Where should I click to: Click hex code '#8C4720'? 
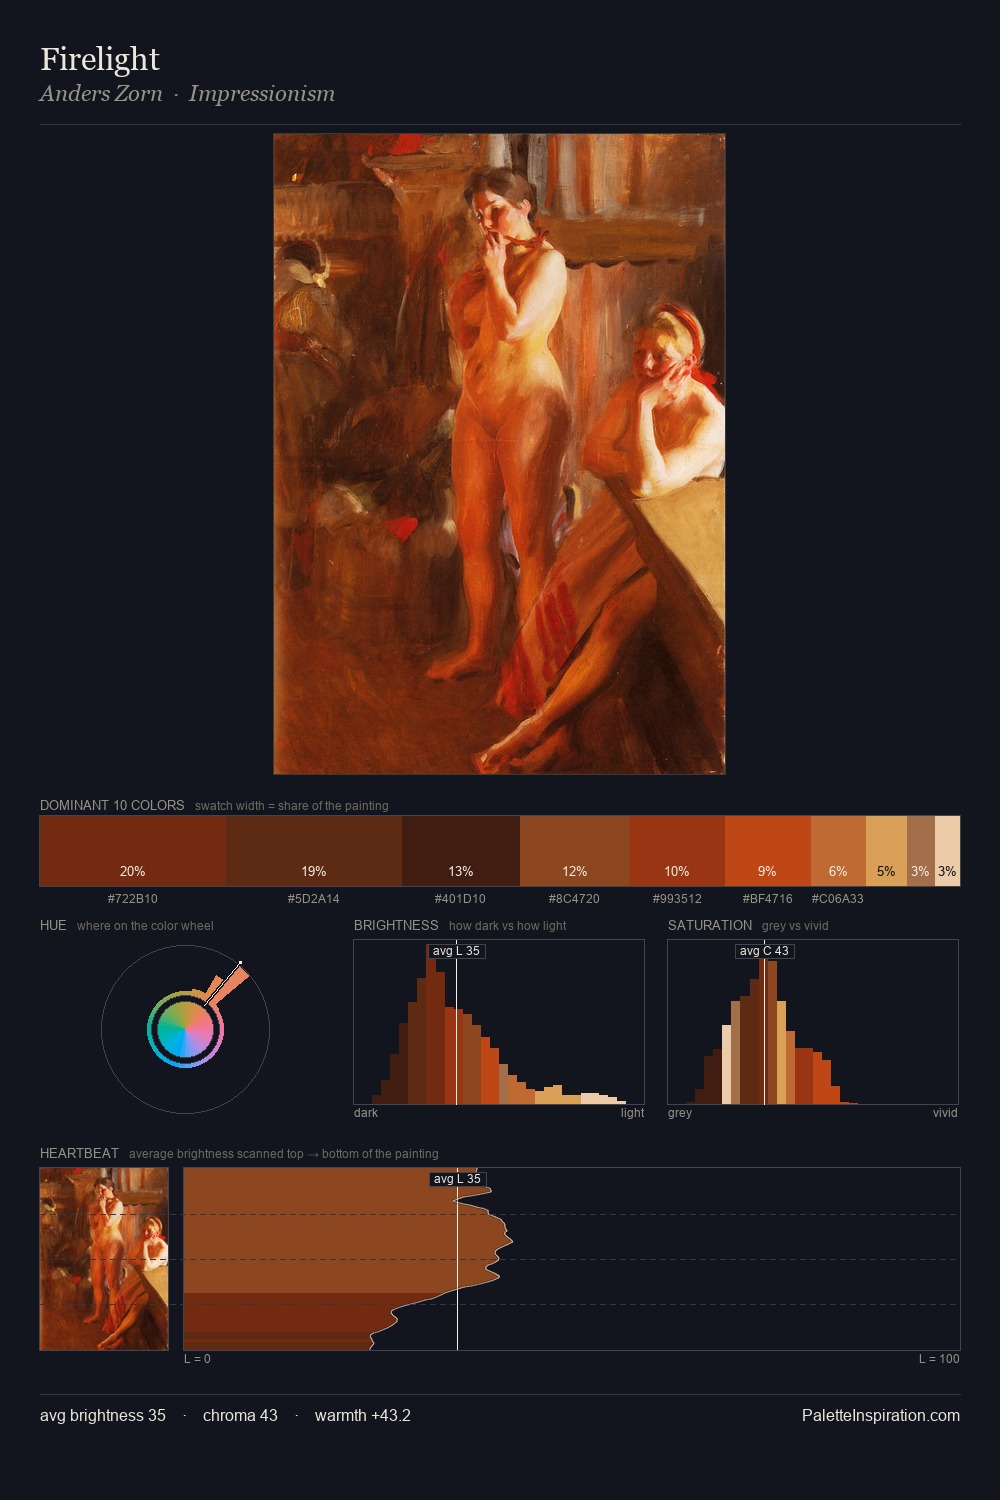[574, 899]
